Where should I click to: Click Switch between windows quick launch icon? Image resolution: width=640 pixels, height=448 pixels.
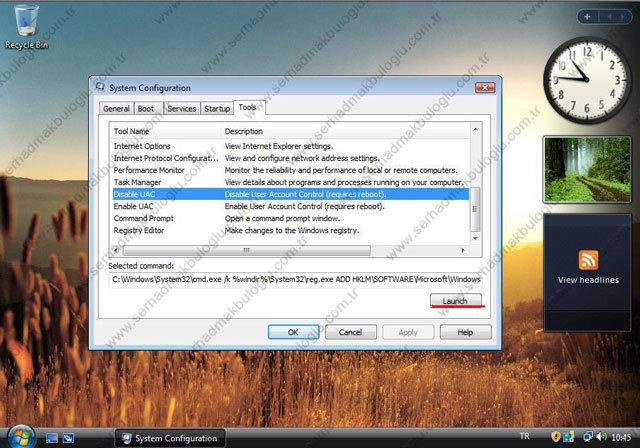(68, 438)
